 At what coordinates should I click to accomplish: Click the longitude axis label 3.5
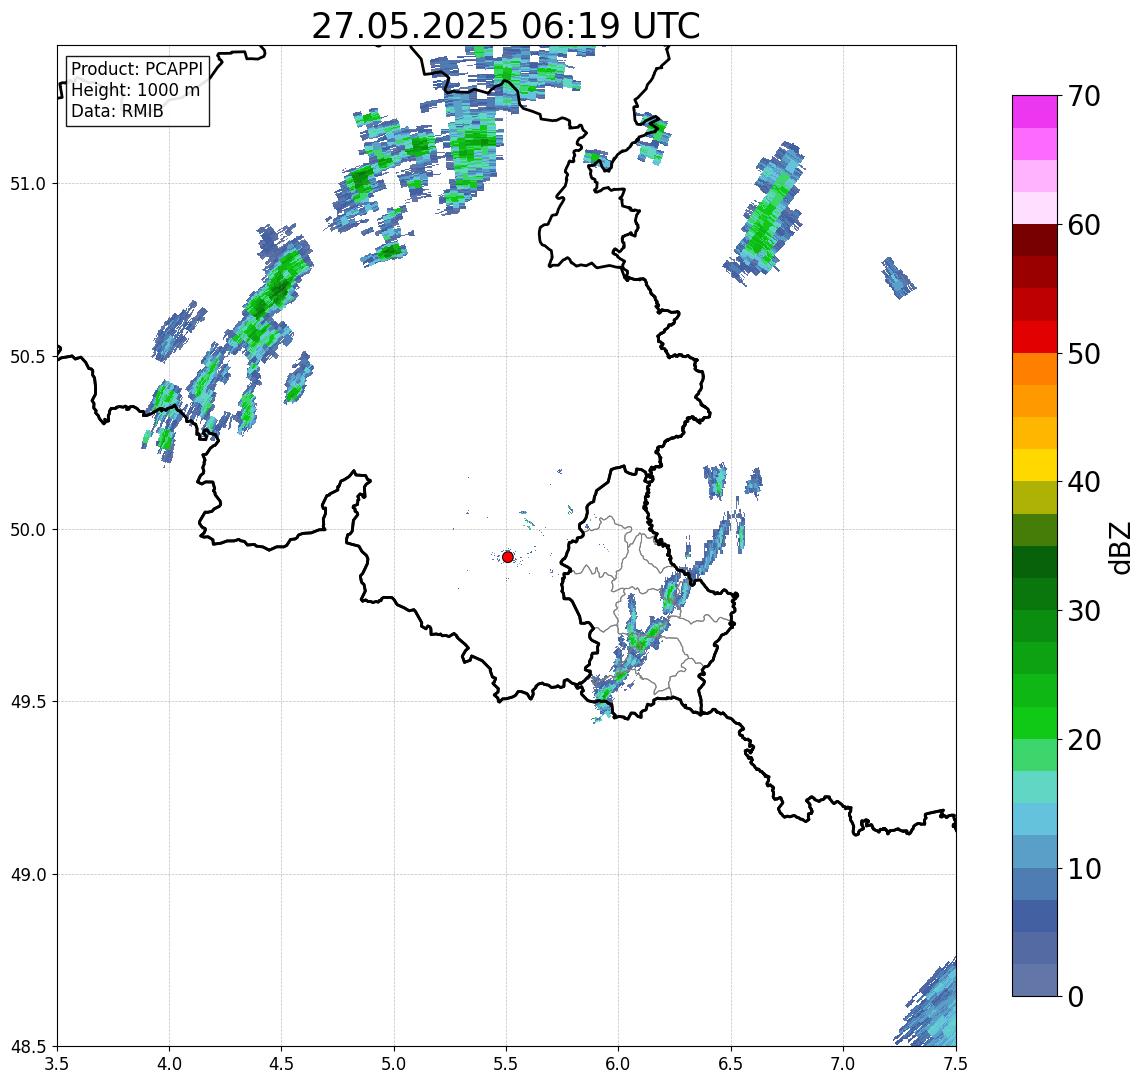coord(57,1064)
